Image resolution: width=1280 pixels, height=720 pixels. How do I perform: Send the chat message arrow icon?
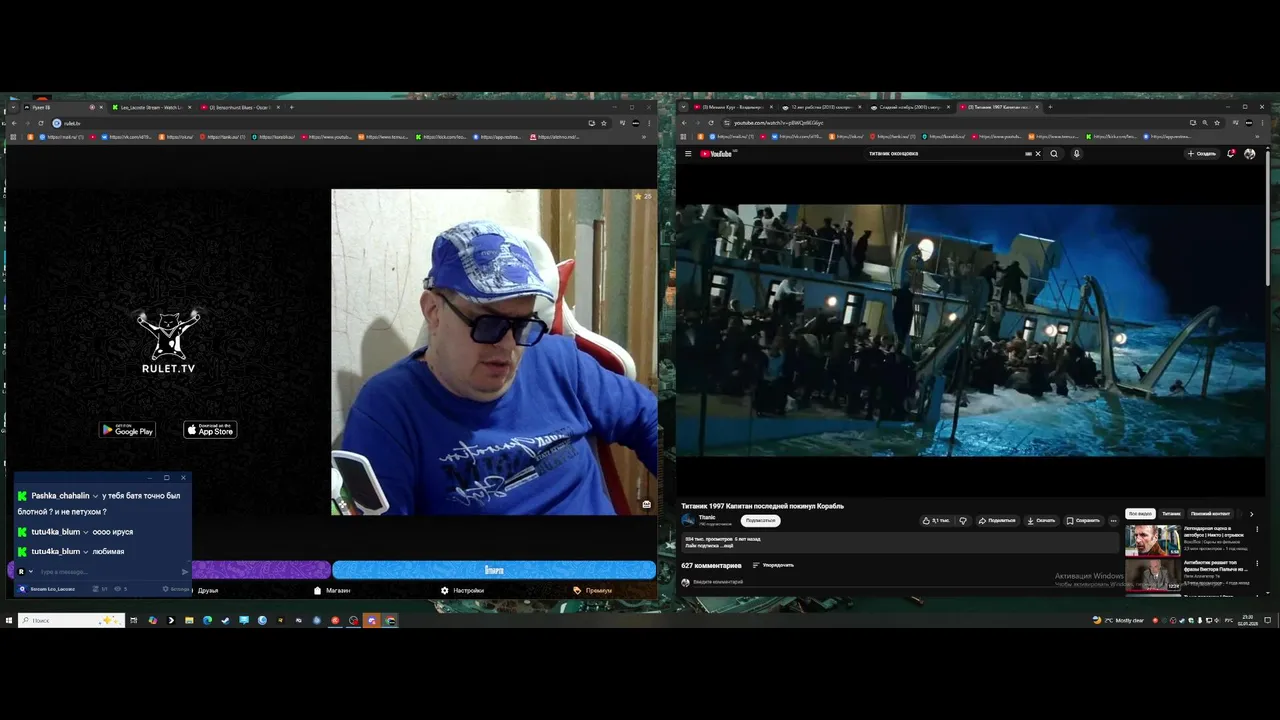(x=184, y=572)
